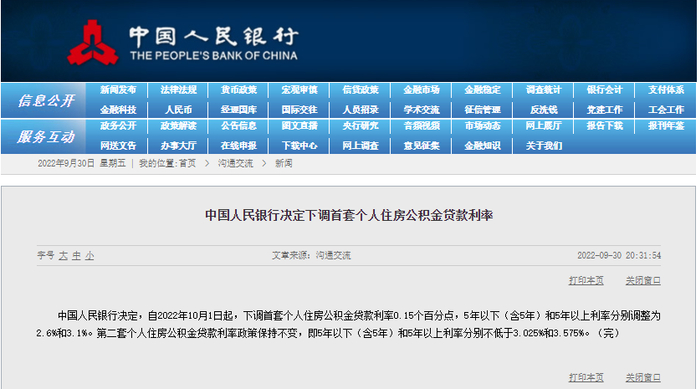Select 图文直播 navigation item
The image size is (700, 389).
(x=300, y=126)
